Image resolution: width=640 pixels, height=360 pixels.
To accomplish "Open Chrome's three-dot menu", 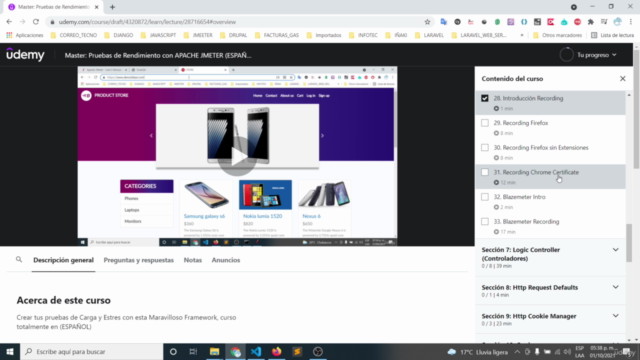I will 631,22.
